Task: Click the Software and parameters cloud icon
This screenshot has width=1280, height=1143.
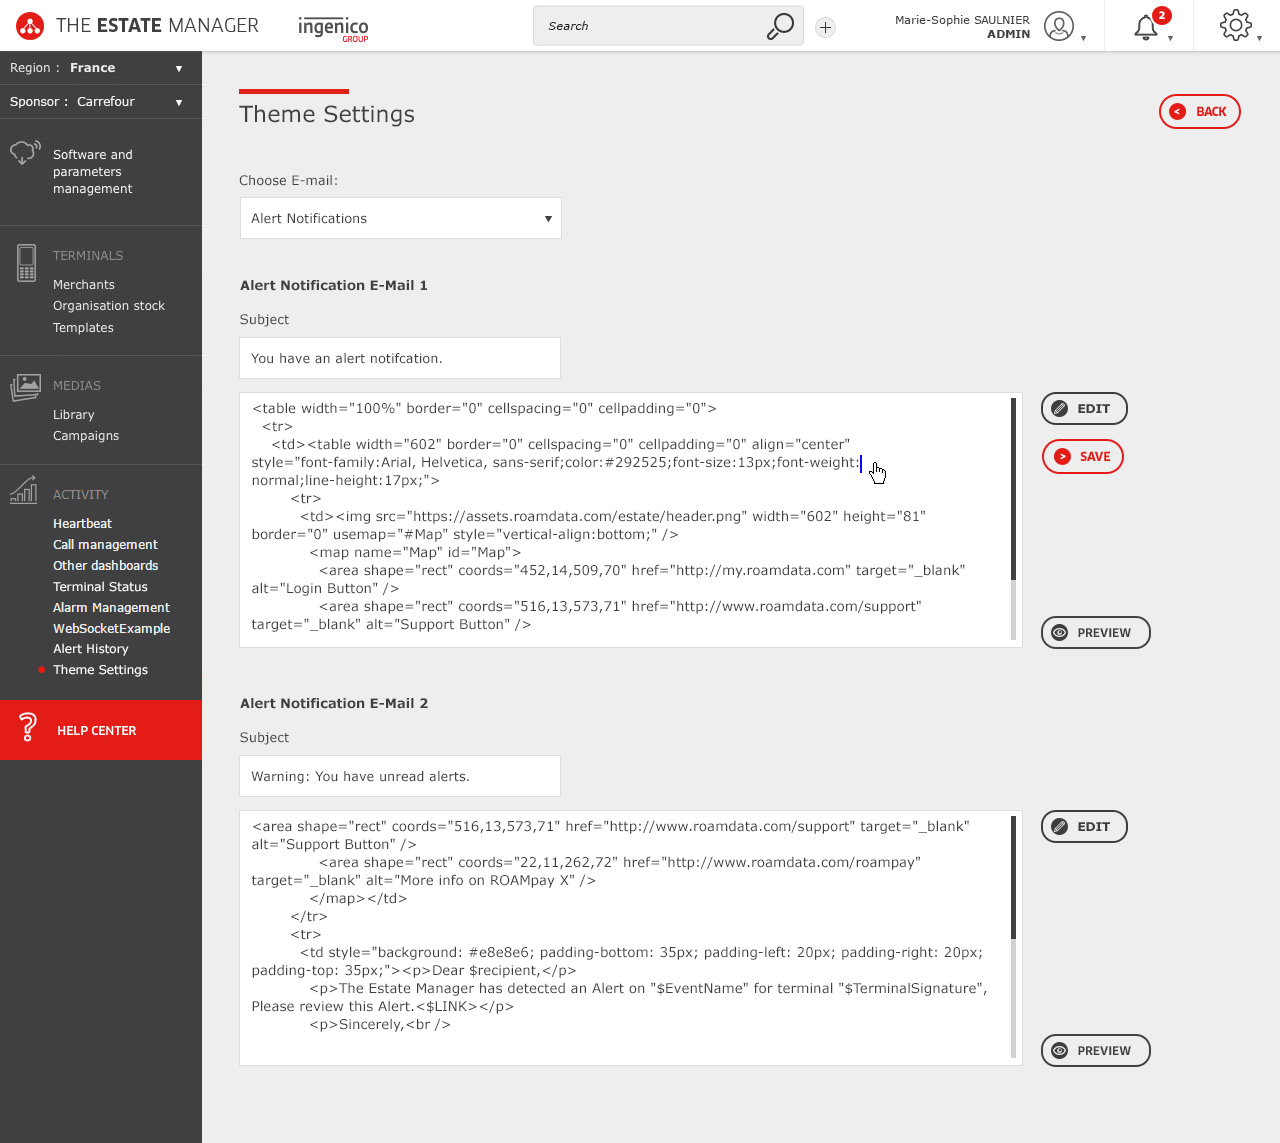Action: click(25, 154)
